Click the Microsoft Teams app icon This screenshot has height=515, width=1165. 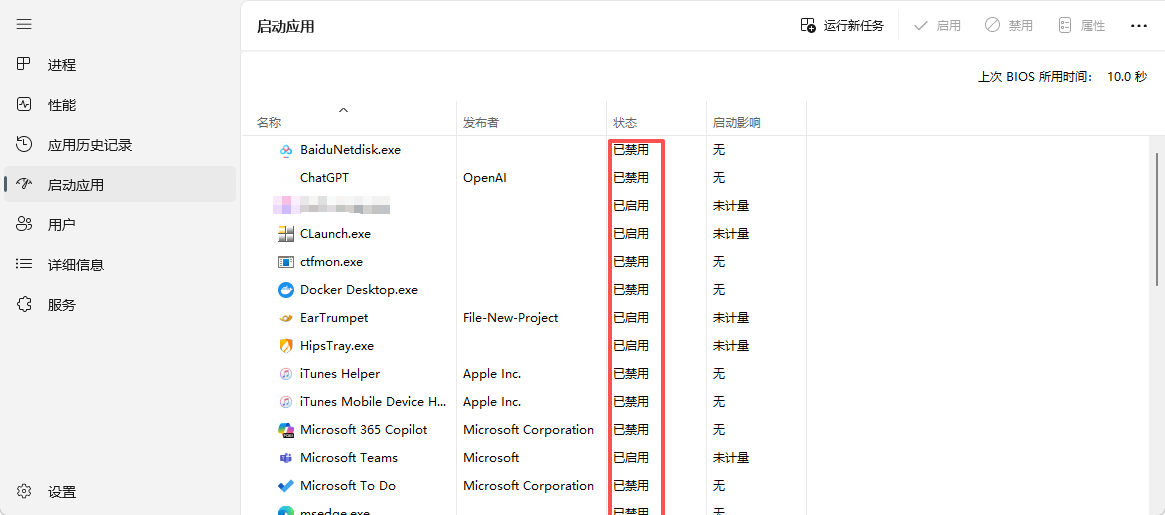[286, 458]
